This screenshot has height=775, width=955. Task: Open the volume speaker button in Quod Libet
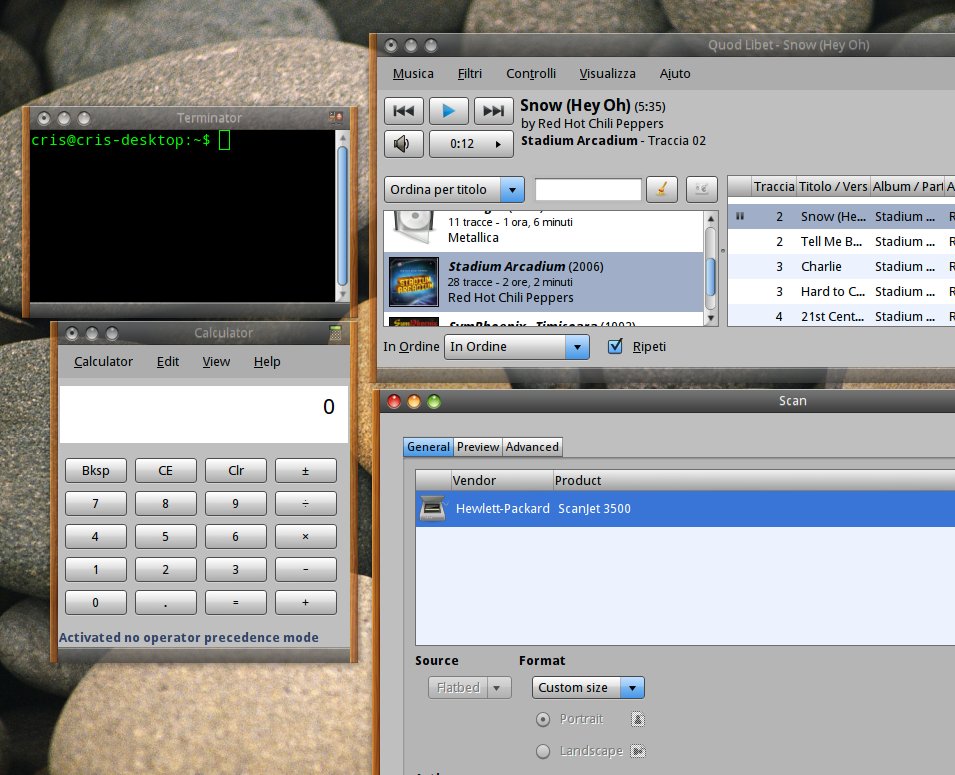tap(404, 144)
